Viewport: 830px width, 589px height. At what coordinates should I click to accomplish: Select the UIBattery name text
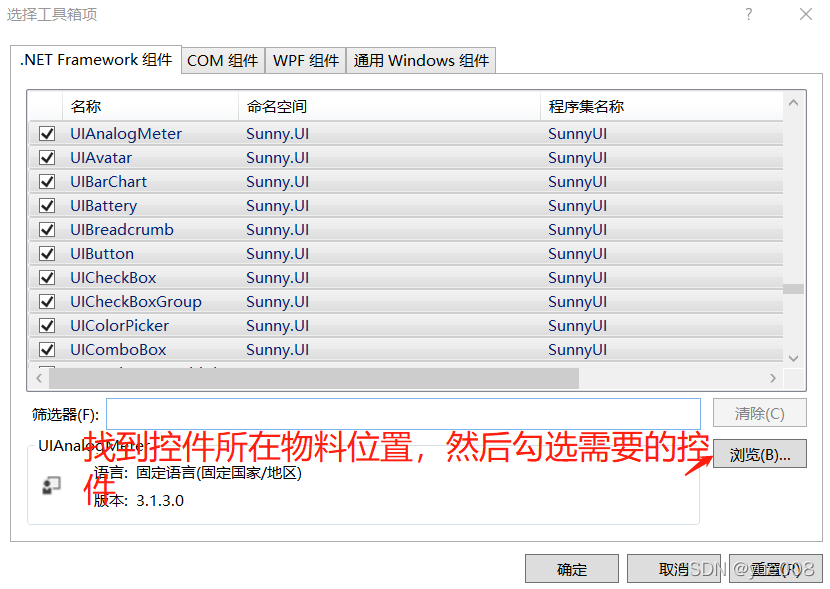(x=104, y=206)
